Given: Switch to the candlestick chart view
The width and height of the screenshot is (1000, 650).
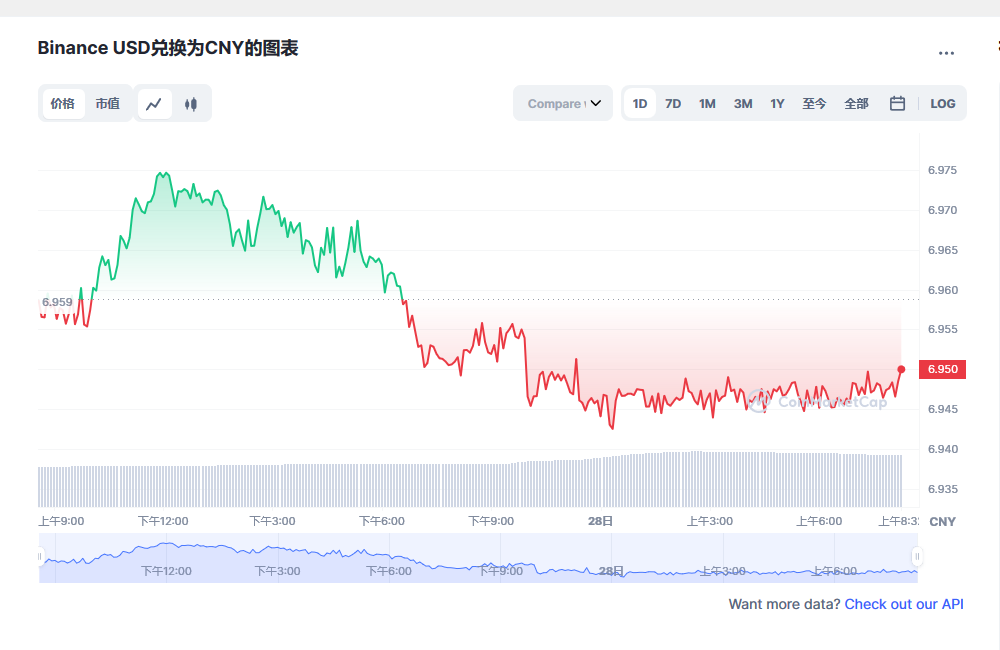Looking at the screenshot, I should [191, 104].
